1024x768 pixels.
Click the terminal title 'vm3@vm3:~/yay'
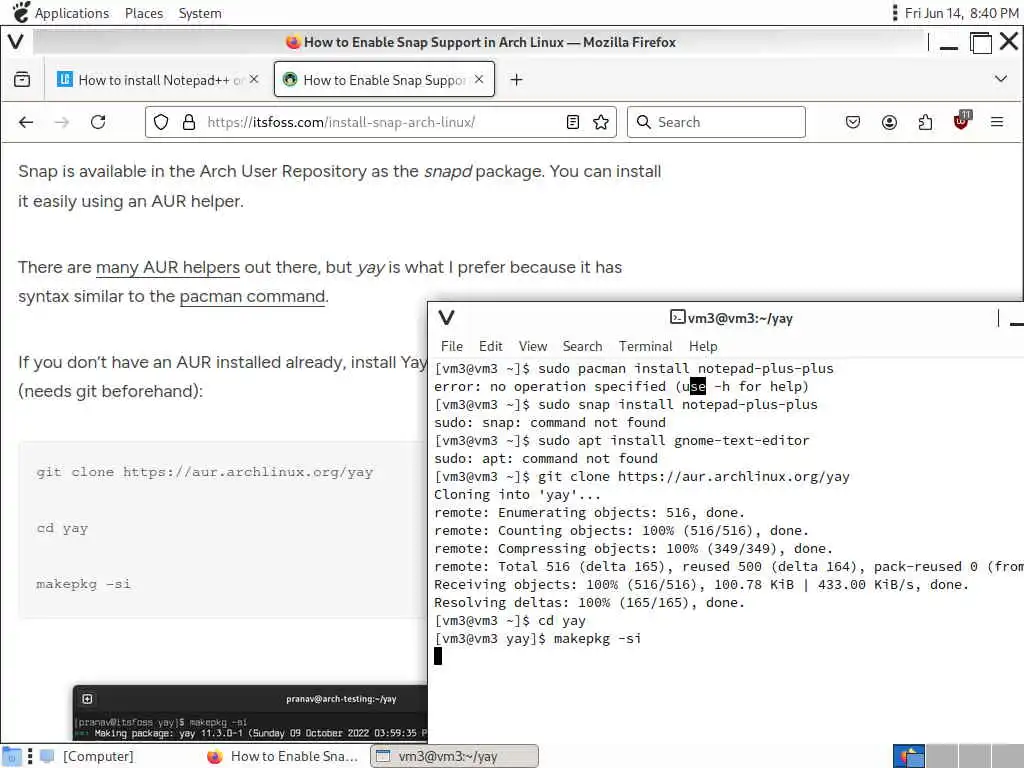[x=732, y=318]
